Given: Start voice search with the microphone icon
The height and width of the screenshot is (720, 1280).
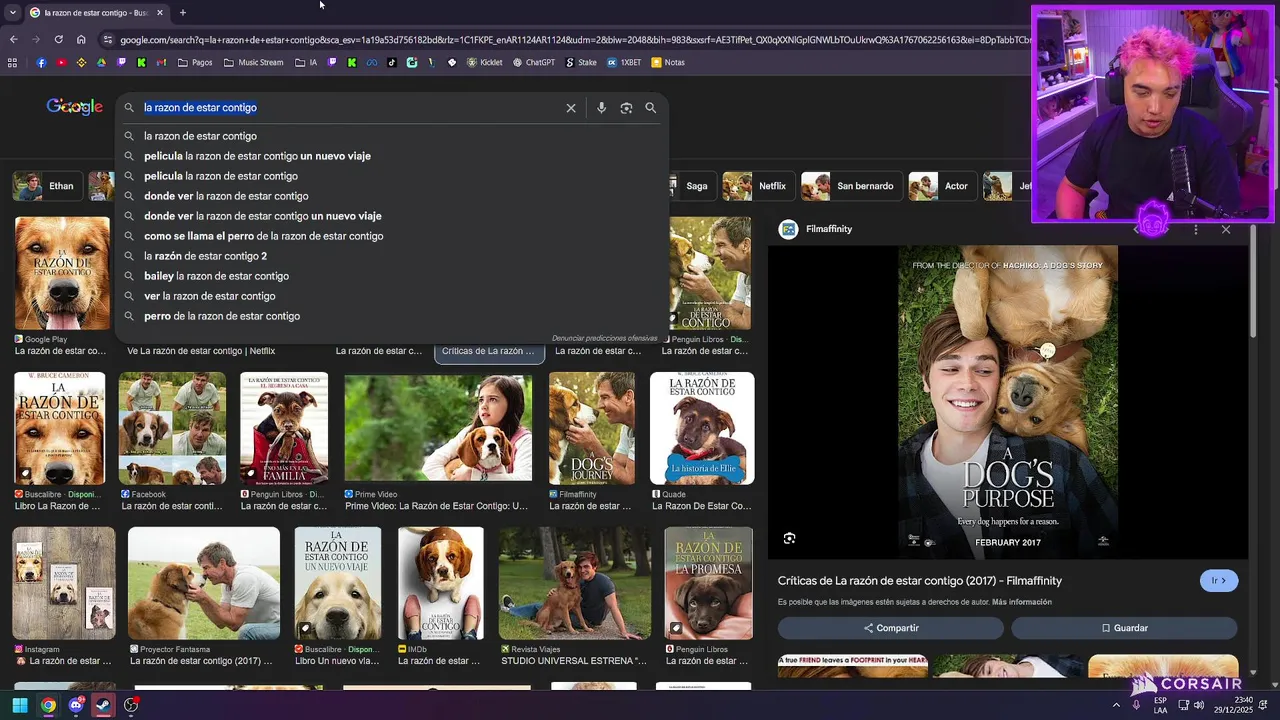Looking at the screenshot, I should pyautogui.click(x=601, y=108).
